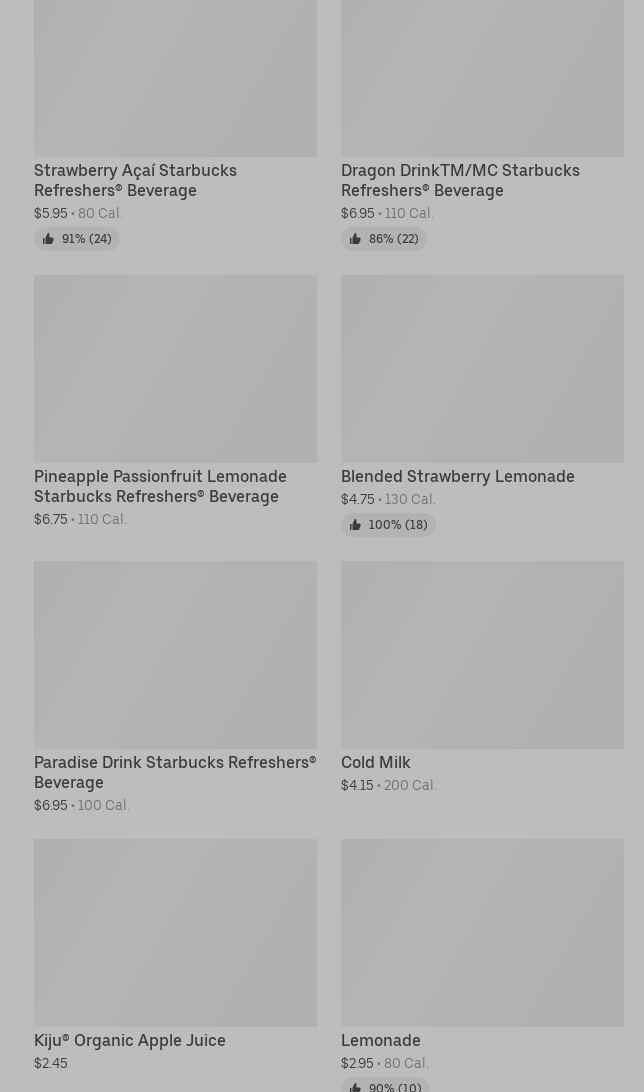Open Blended Strawberry Lemonade title
This screenshot has width=644, height=1092.
tap(457, 476)
